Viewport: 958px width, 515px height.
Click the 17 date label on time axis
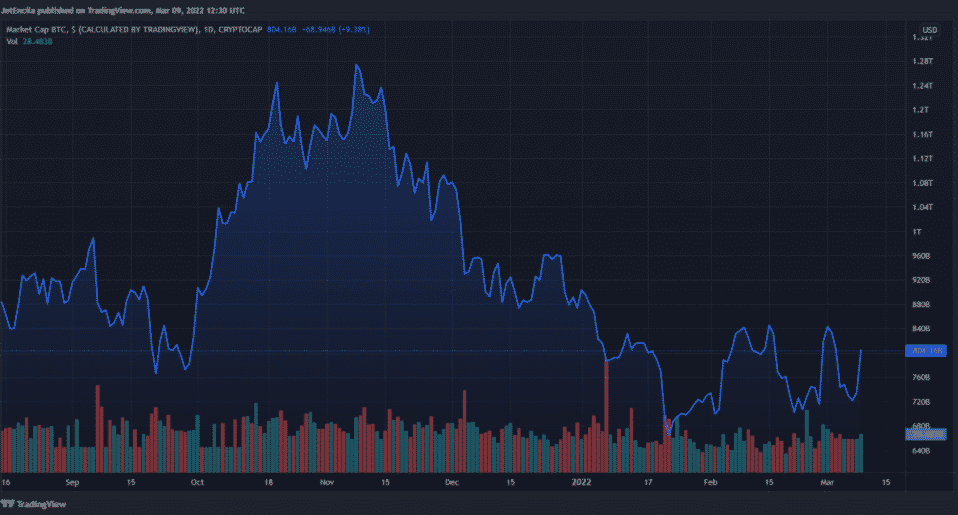pyautogui.click(x=648, y=483)
